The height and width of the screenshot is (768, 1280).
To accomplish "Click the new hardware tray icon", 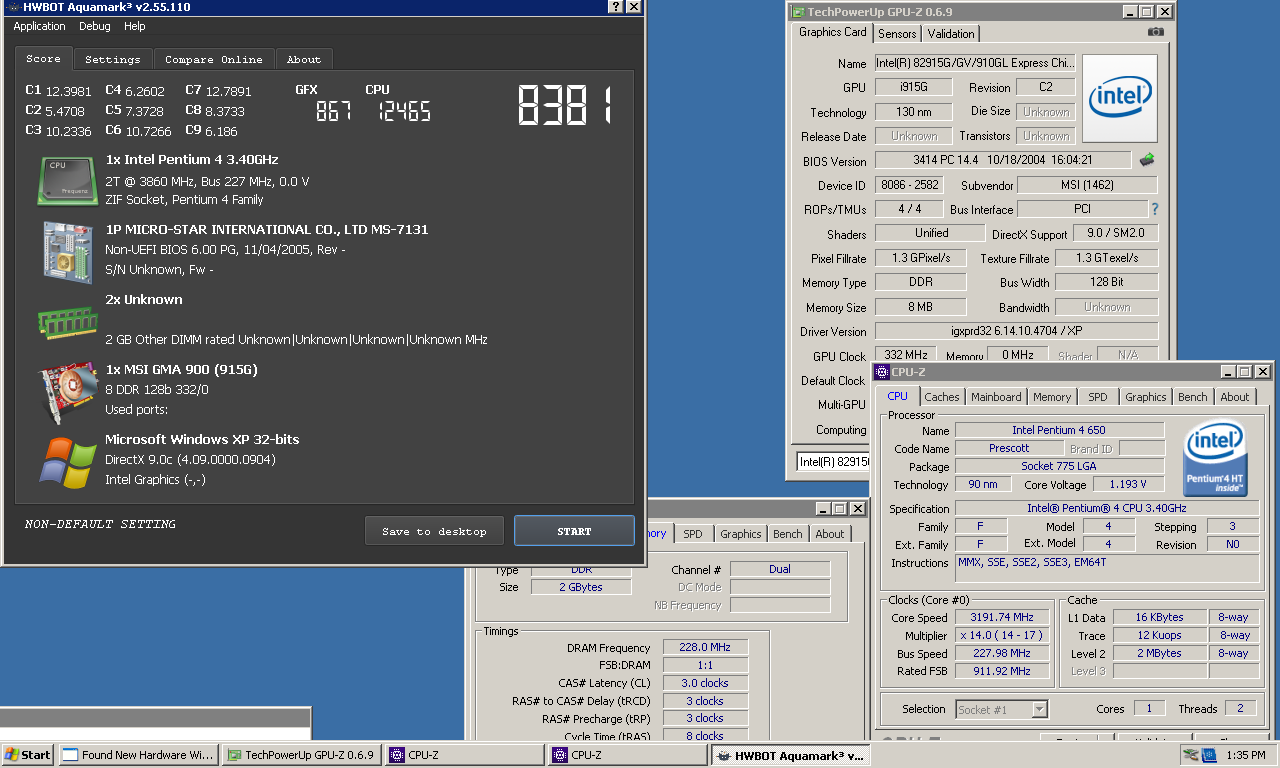I will 1190,755.
